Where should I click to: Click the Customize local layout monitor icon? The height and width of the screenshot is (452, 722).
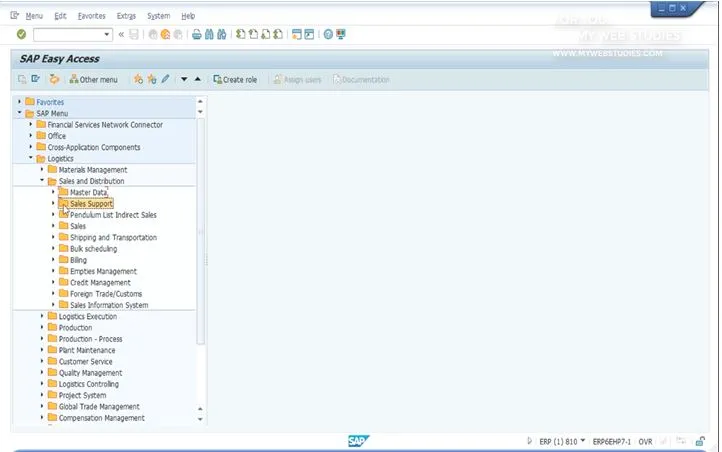pos(341,35)
